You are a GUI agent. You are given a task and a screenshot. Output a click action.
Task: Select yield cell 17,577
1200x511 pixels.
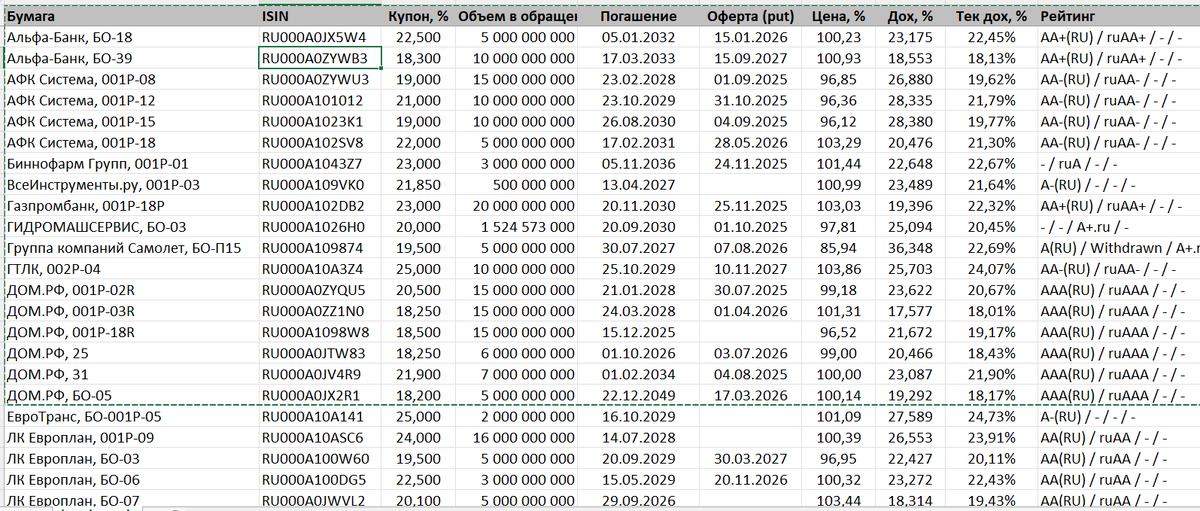909,311
